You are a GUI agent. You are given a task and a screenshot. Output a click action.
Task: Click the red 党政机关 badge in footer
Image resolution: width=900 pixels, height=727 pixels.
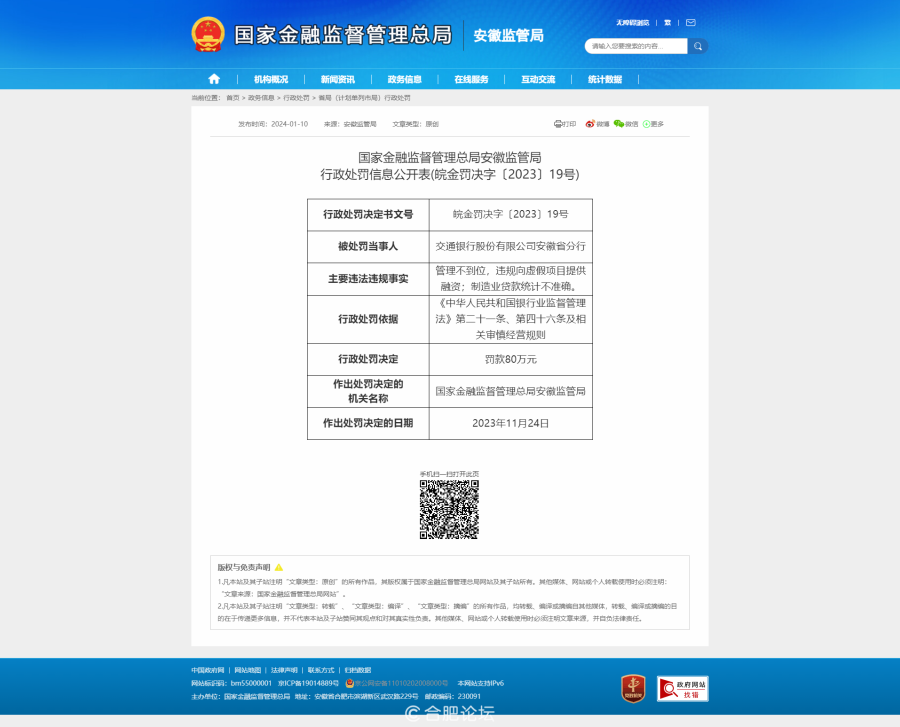click(633, 688)
